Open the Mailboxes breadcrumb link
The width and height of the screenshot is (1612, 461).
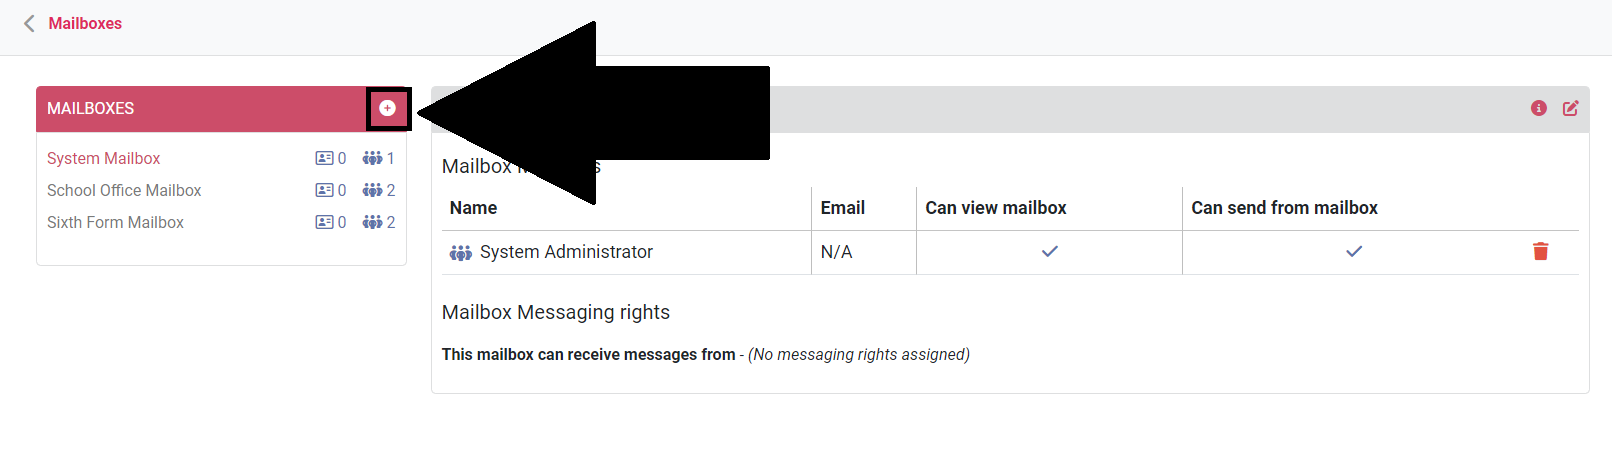click(x=85, y=23)
